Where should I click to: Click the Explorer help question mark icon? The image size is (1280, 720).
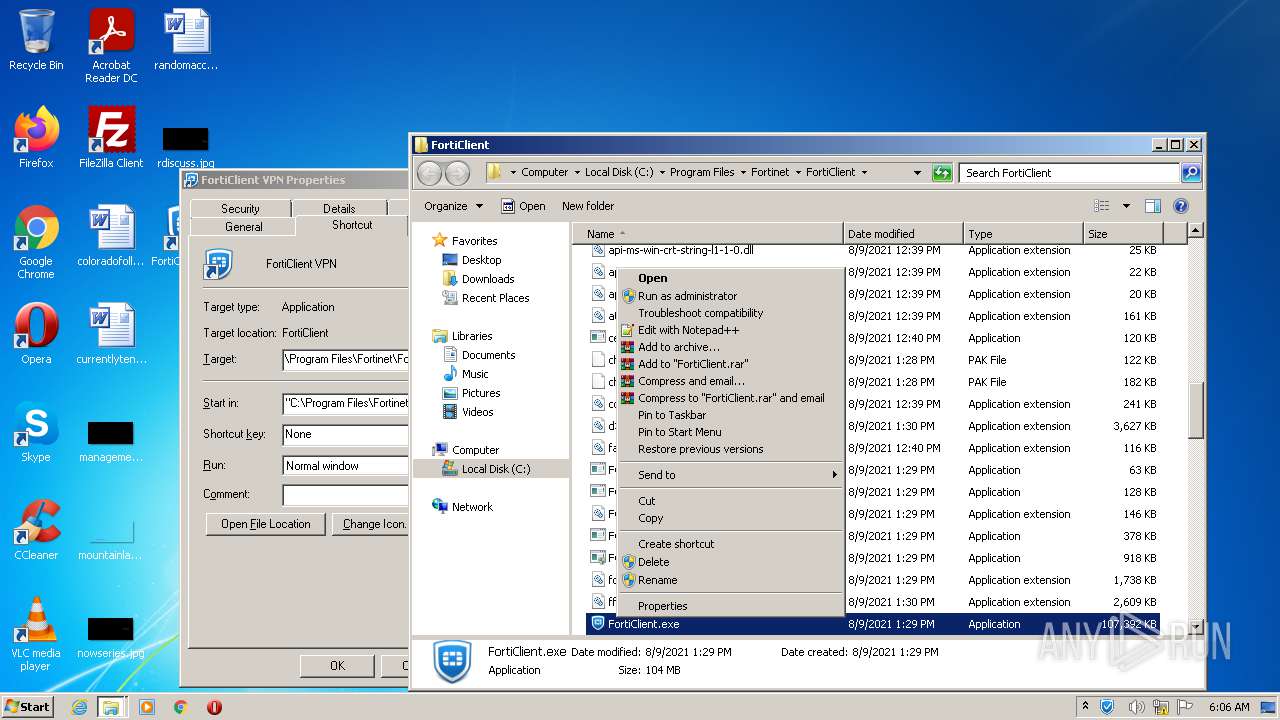1180,206
